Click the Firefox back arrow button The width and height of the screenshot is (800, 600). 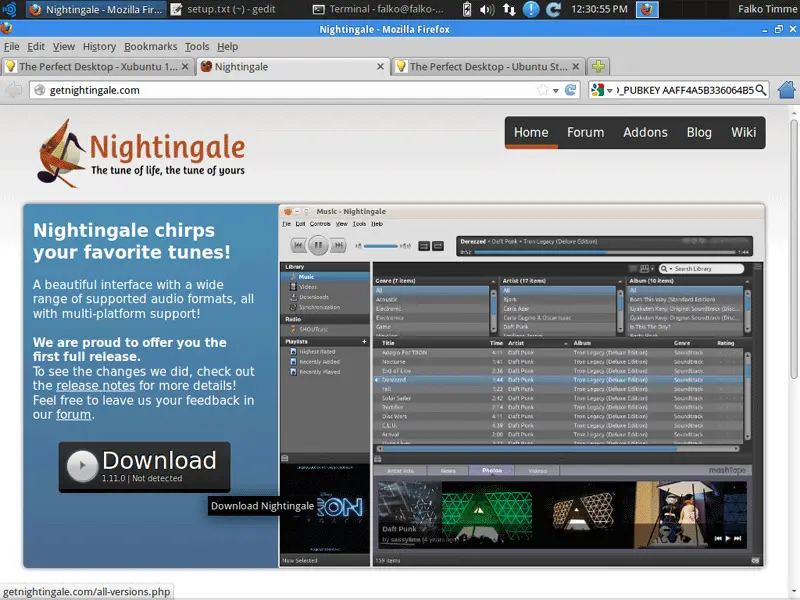14,90
